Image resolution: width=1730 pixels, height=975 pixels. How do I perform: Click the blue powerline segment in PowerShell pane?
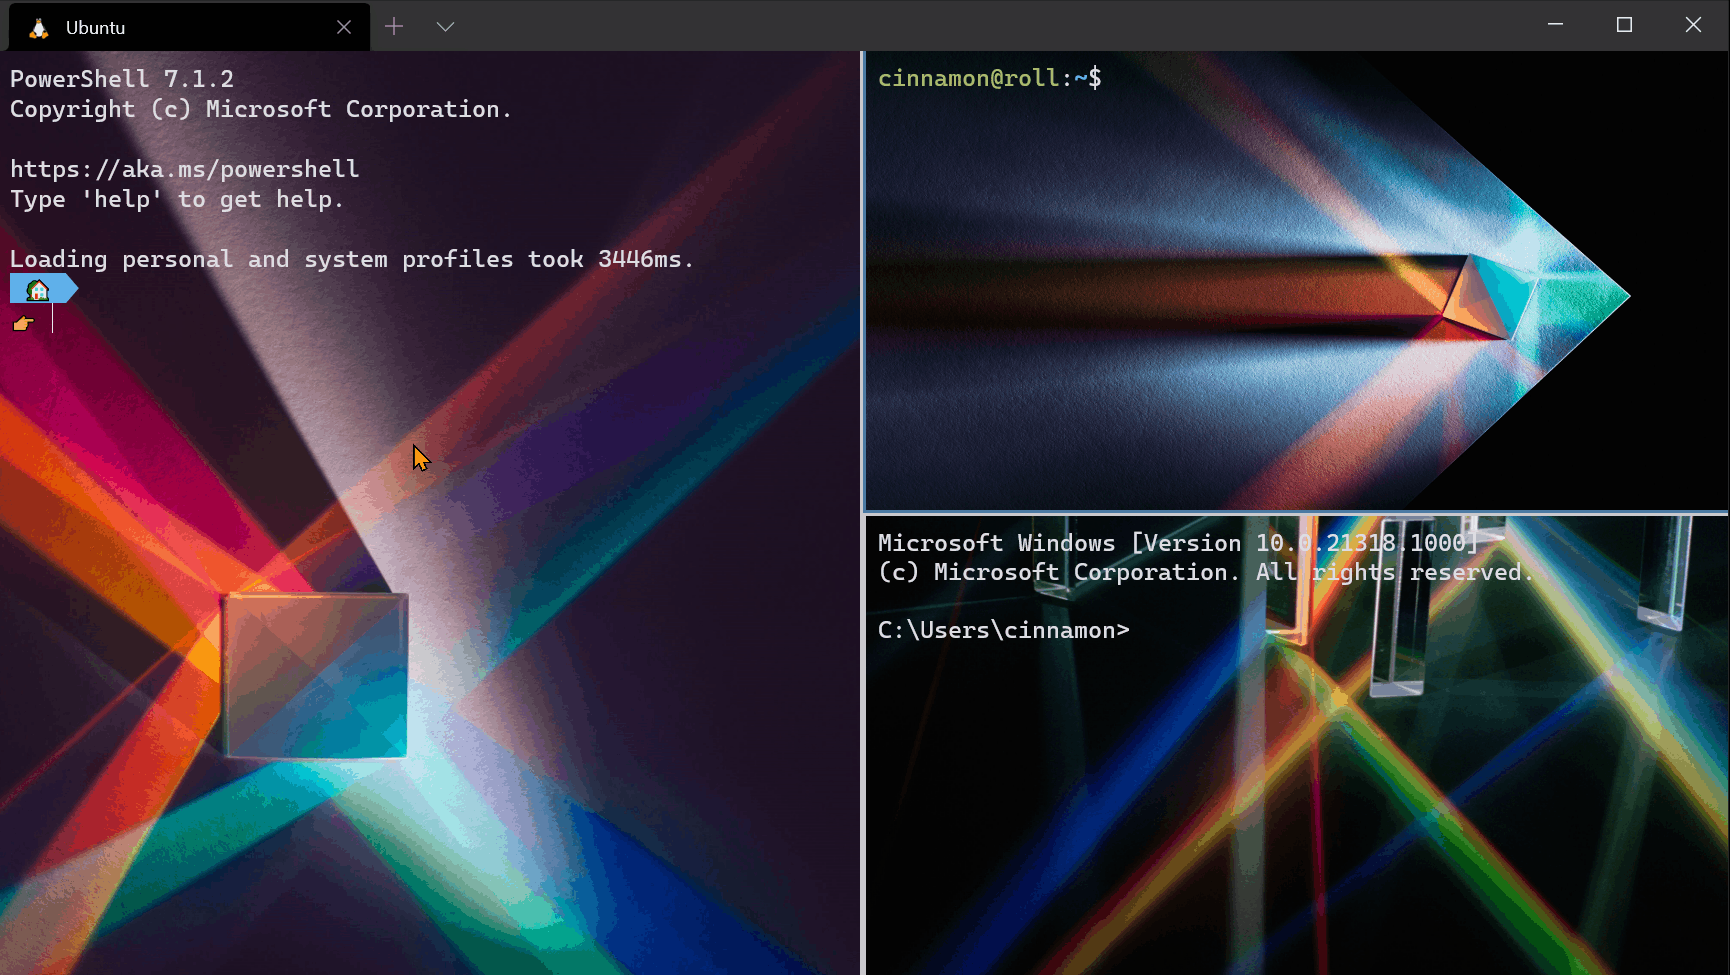tap(60, 288)
